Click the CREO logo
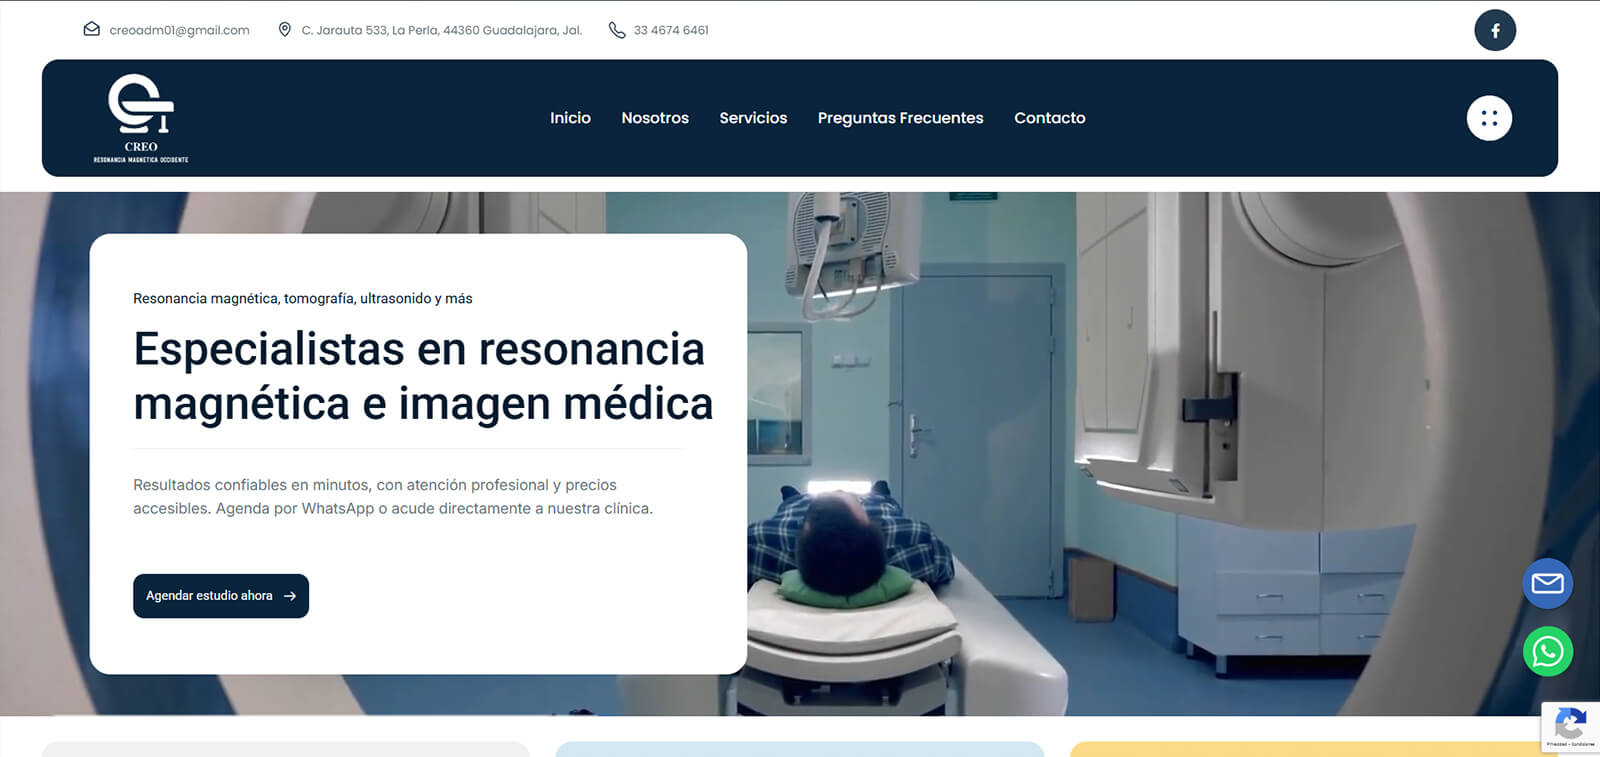 [141, 118]
